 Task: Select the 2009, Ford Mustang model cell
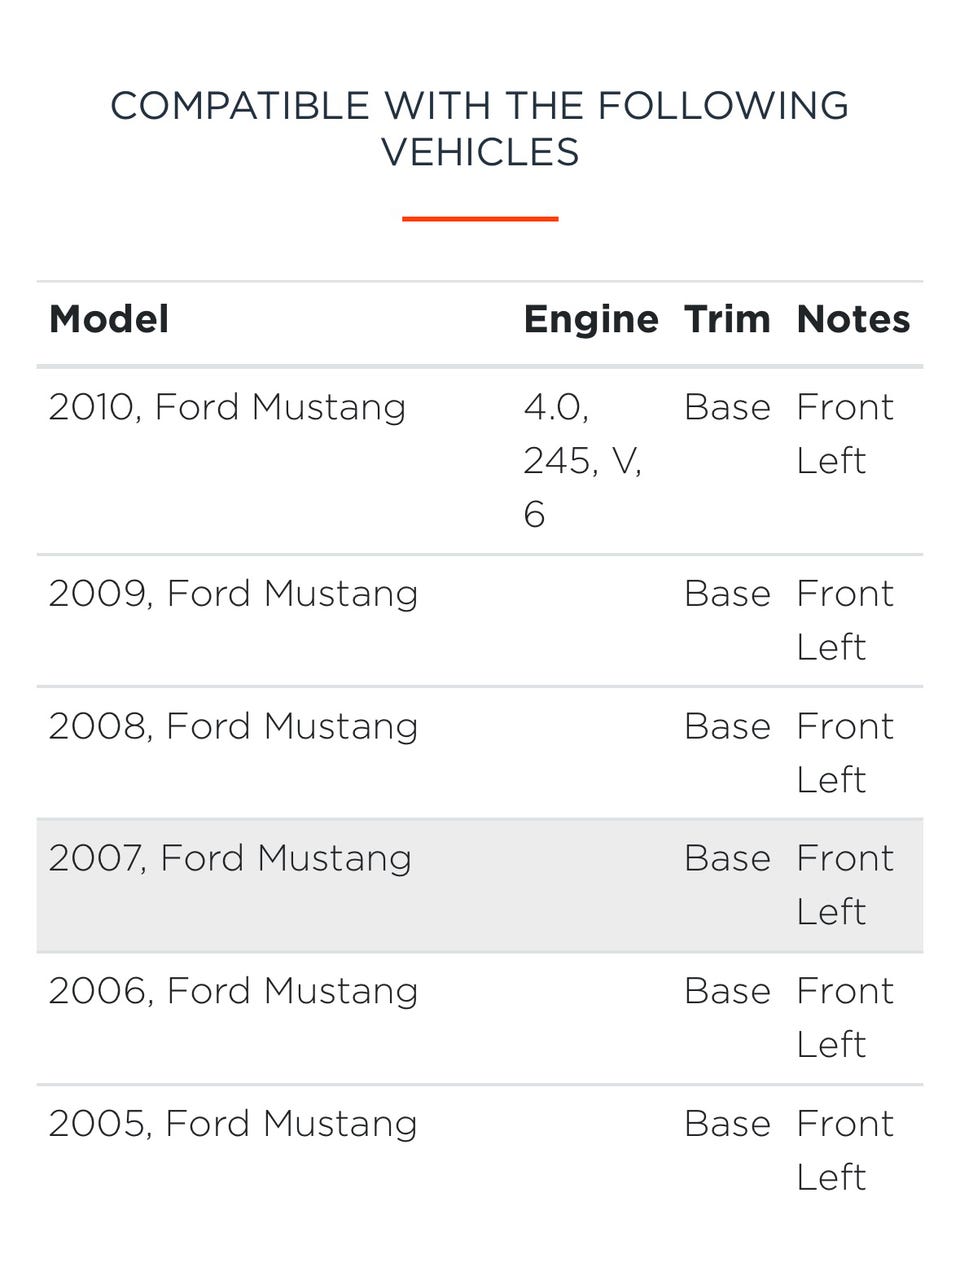click(233, 594)
